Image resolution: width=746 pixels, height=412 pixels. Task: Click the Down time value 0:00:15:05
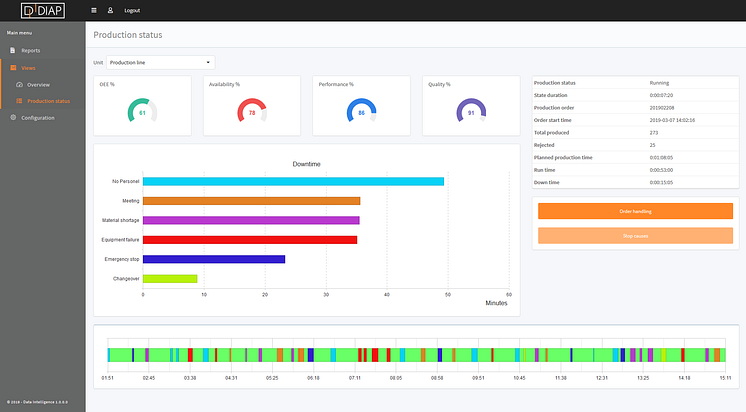[x=661, y=182]
